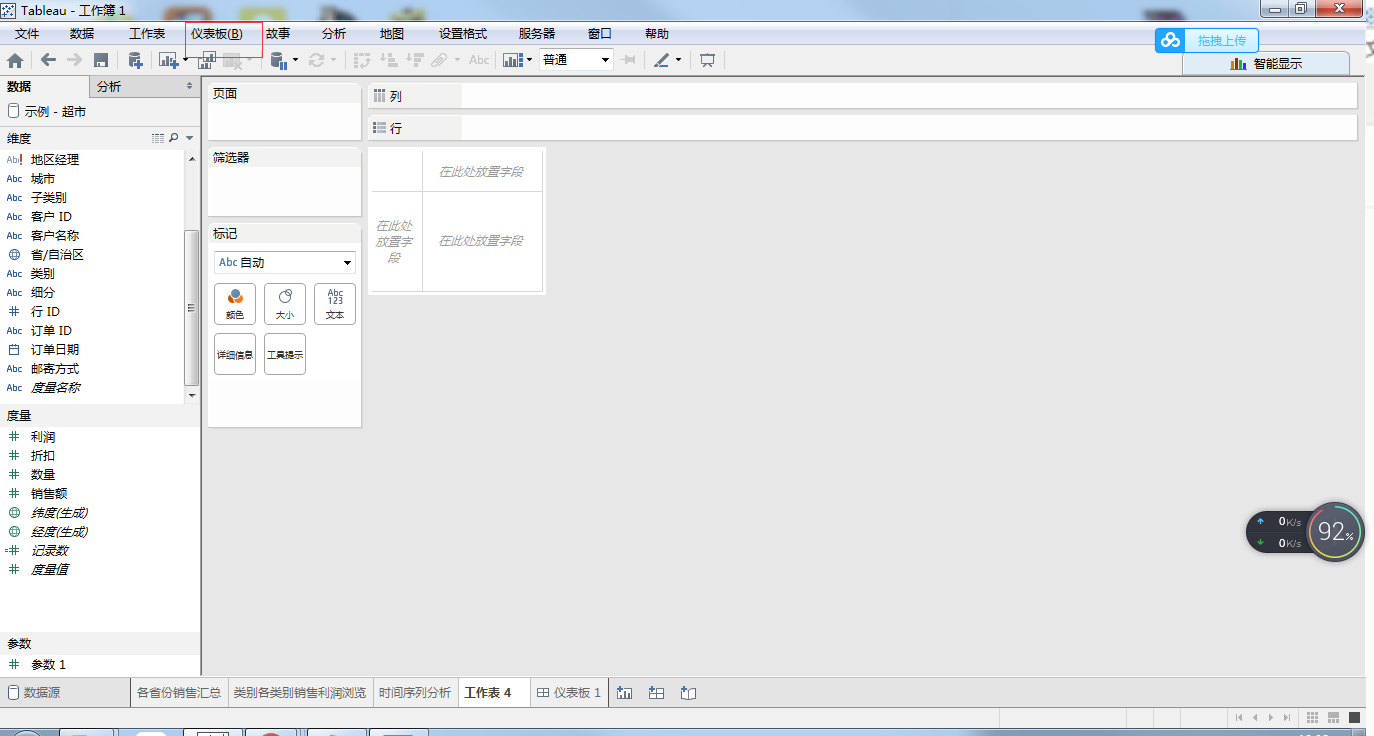Open the new worksheet icon's dropdown arrow
The image size is (1374, 736).
pyautogui.click(x=185, y=60)
